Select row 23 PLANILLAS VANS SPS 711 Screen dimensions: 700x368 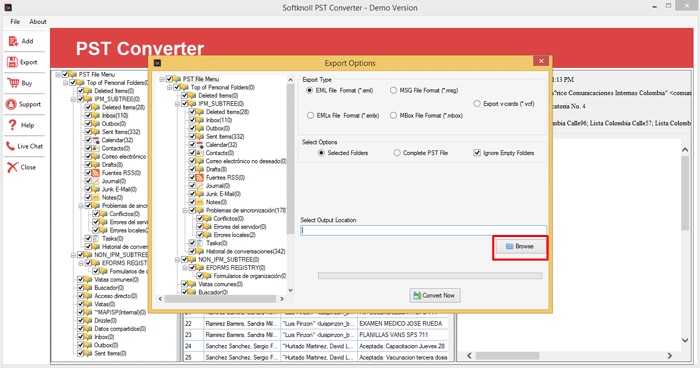pos(316,335)
